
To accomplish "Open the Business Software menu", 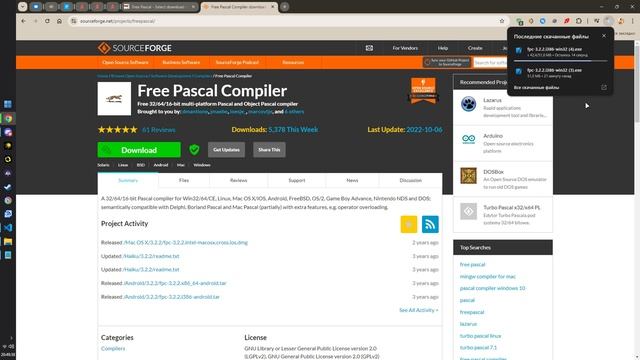I will tap(181, 62).
